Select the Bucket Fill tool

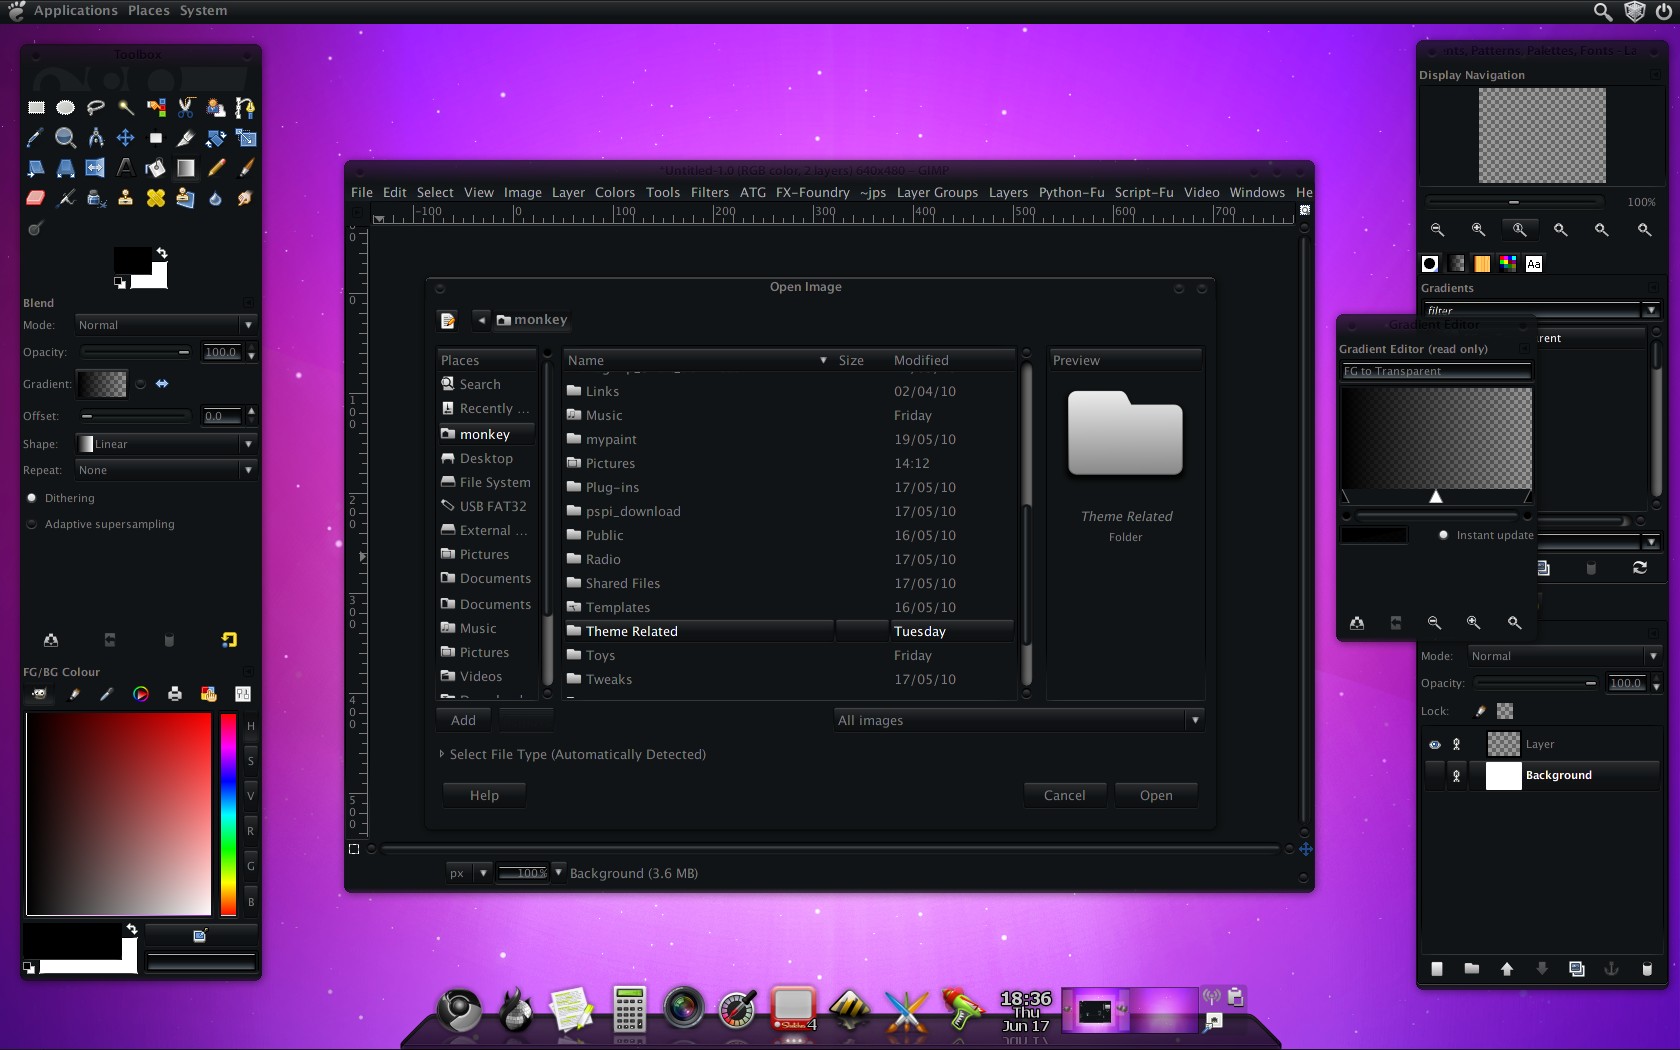156,168
